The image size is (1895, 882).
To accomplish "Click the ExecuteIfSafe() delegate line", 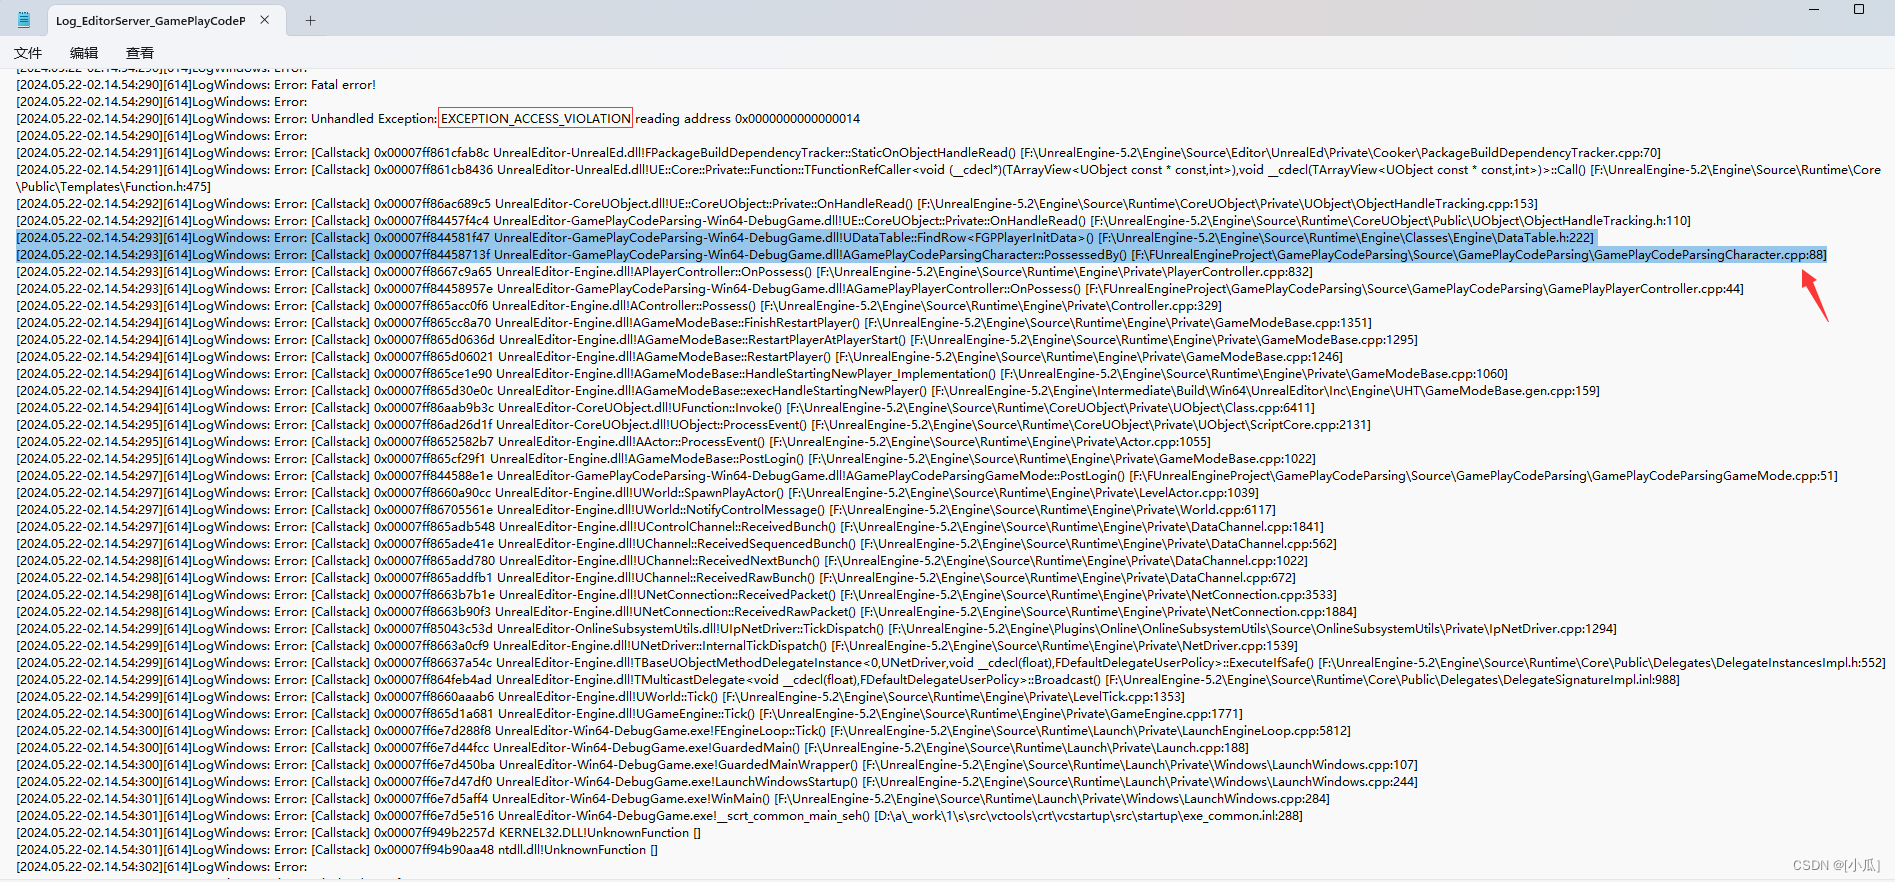I will point(950,663).
